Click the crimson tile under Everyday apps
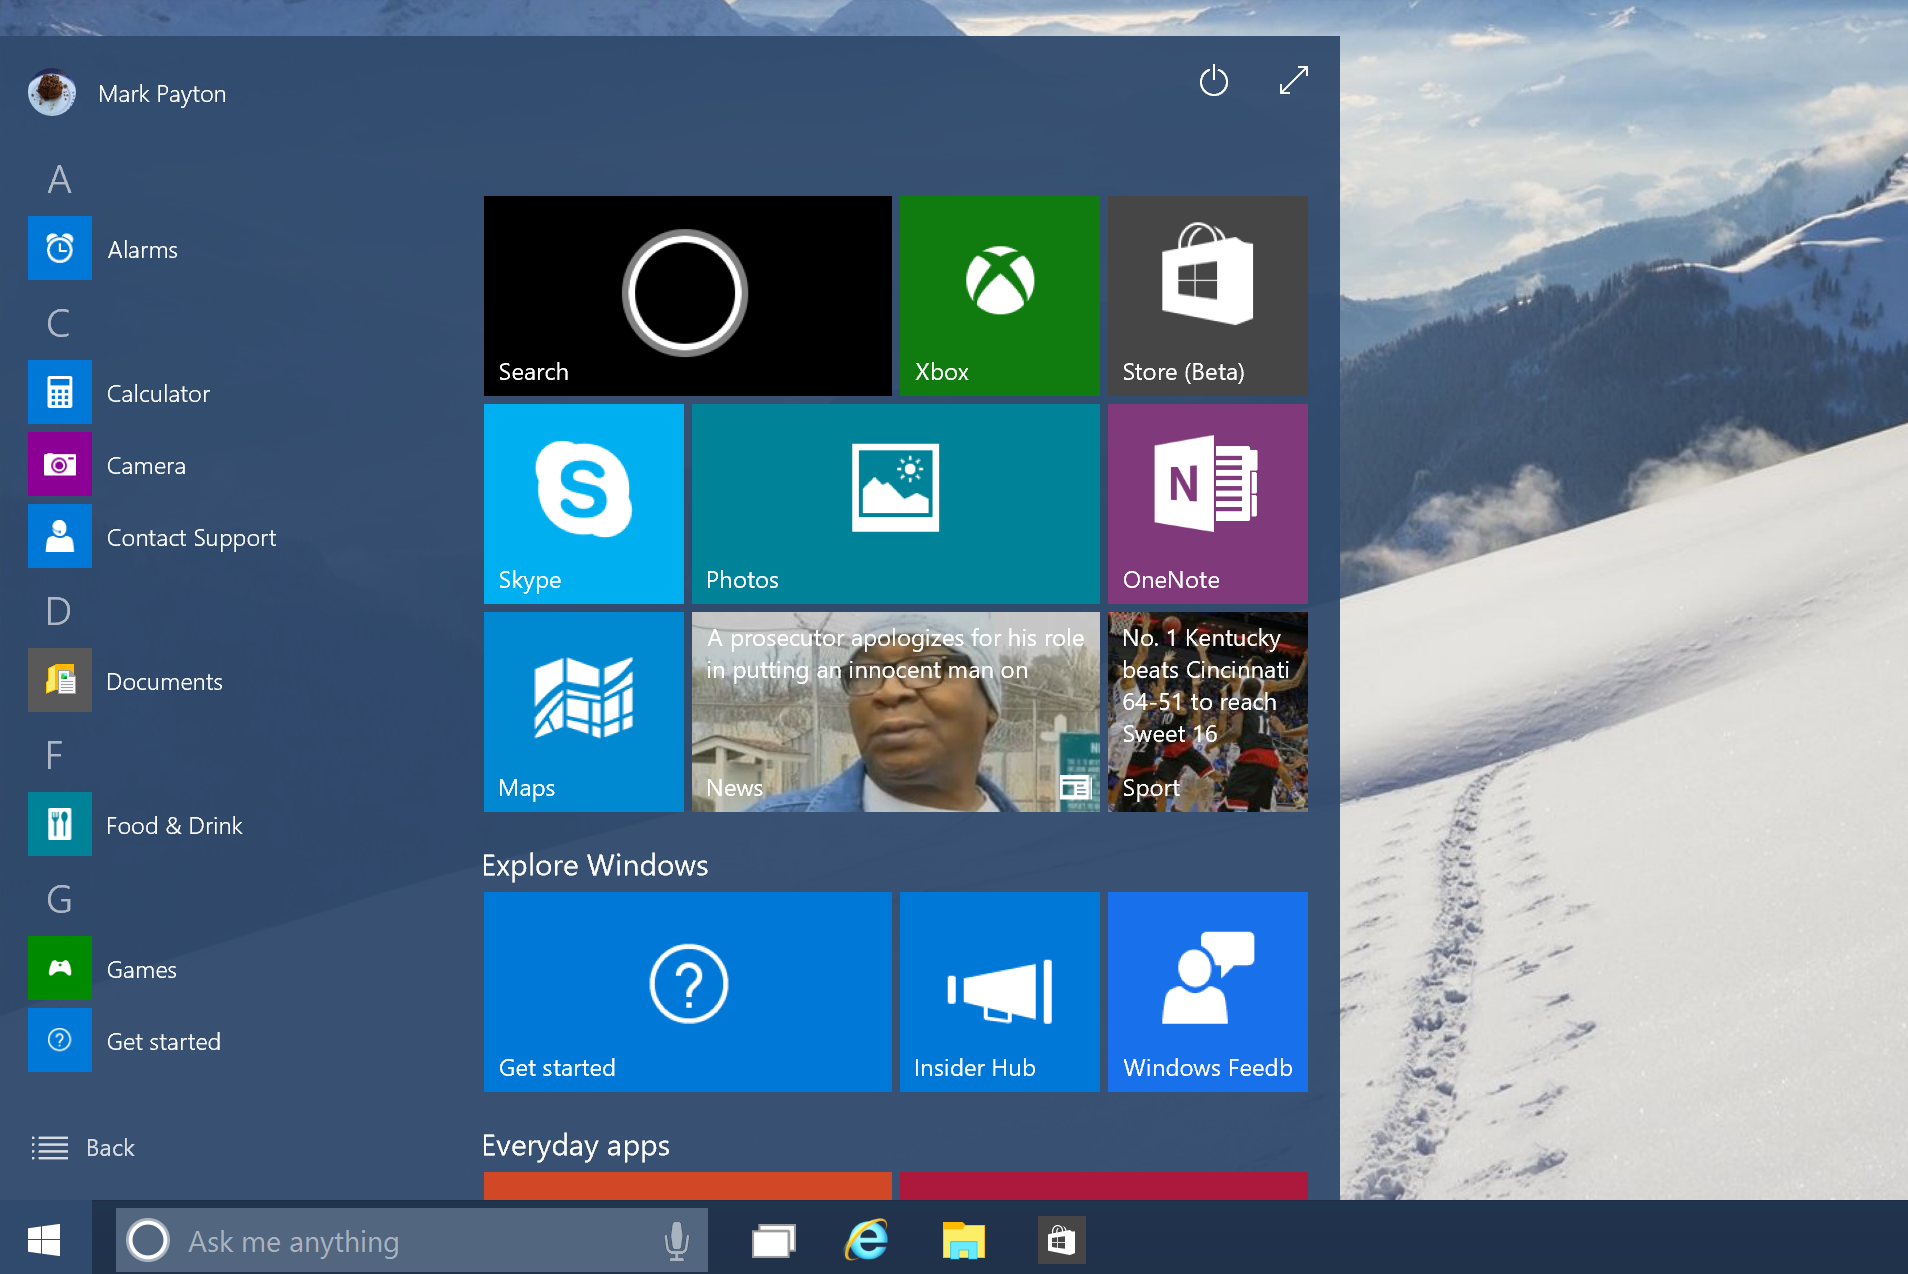The width and height of the screenshot is (1908, 1274). pos(1104,1186)
